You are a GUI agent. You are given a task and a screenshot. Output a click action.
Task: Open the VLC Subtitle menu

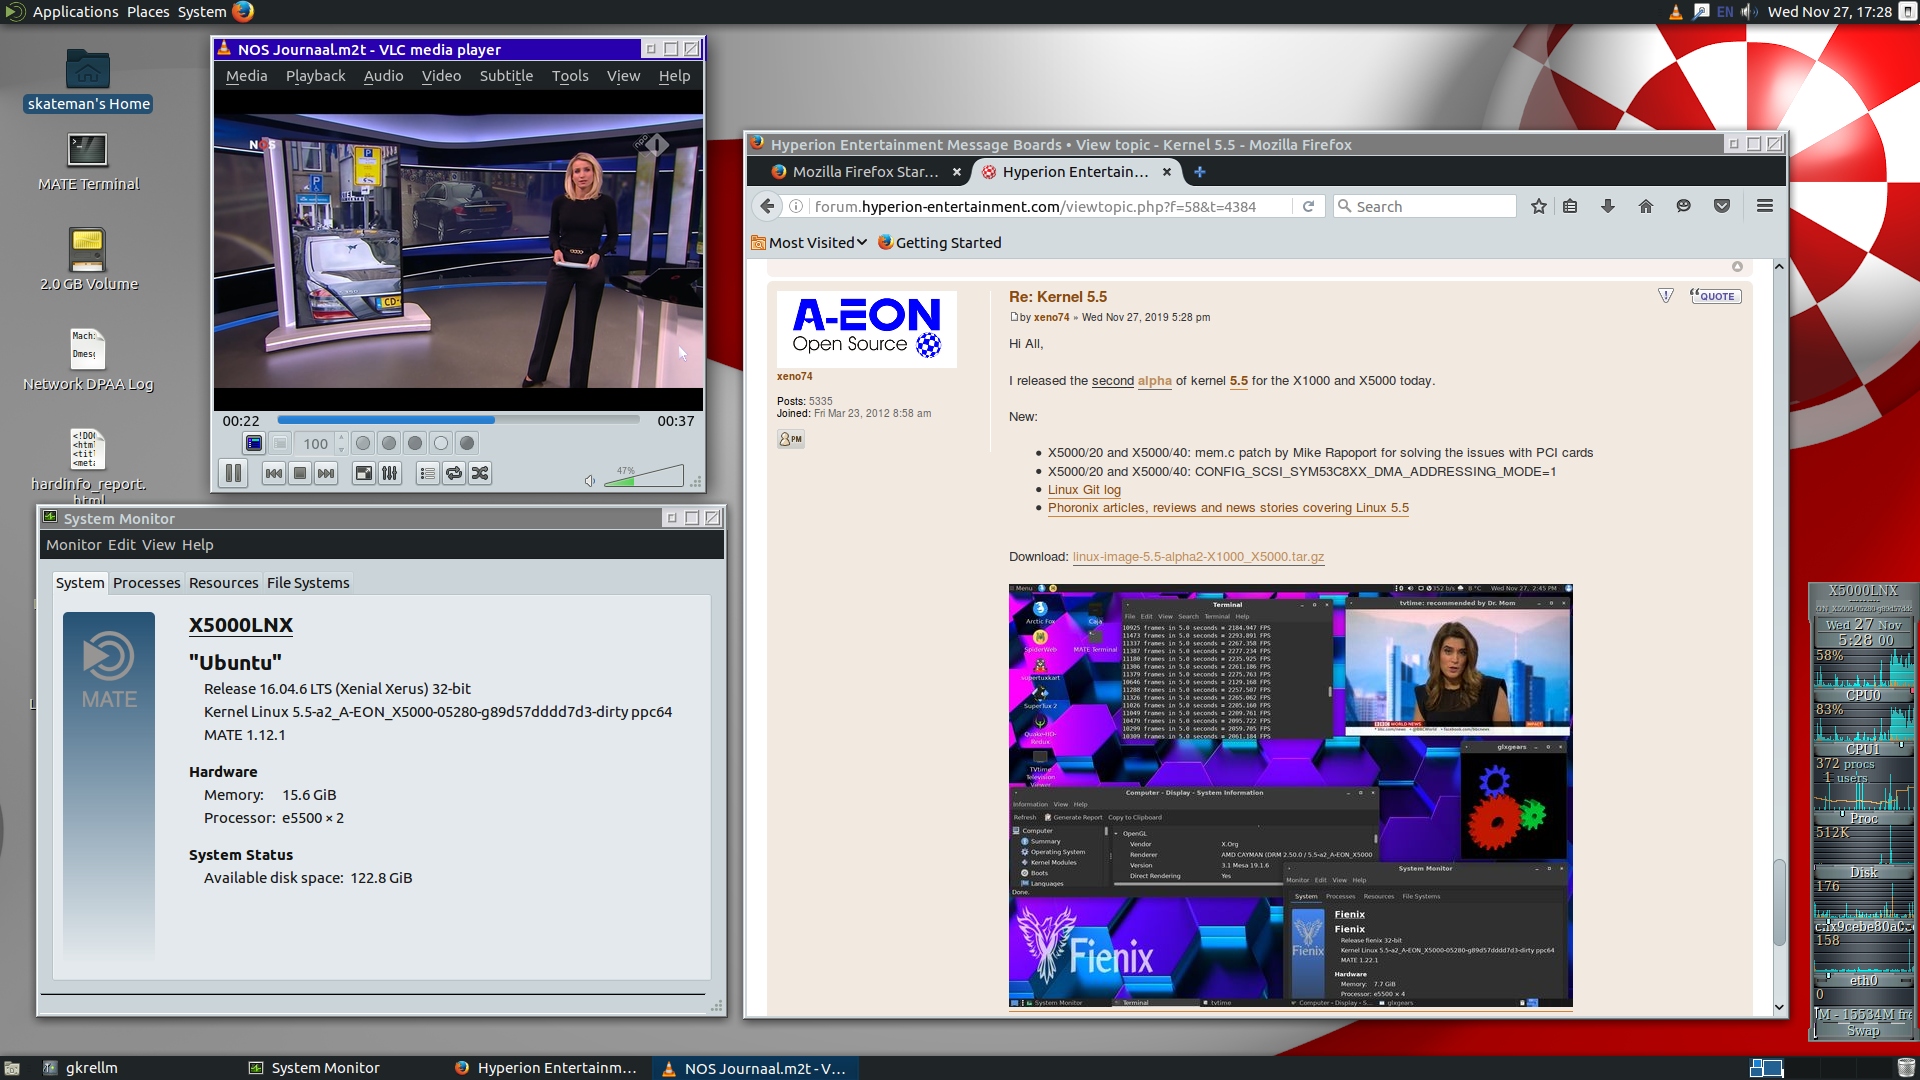click(x=506, y=76)
